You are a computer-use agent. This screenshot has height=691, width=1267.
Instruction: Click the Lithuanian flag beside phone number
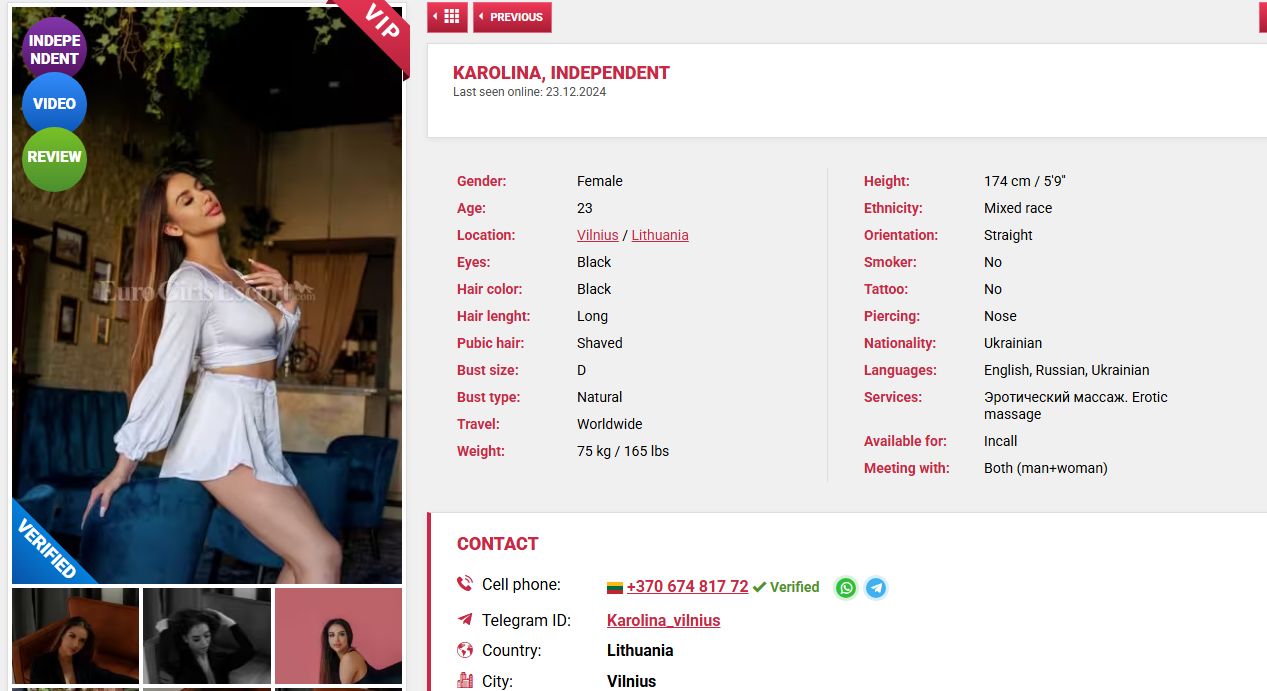pyautogui.click(x=615, y=588)
